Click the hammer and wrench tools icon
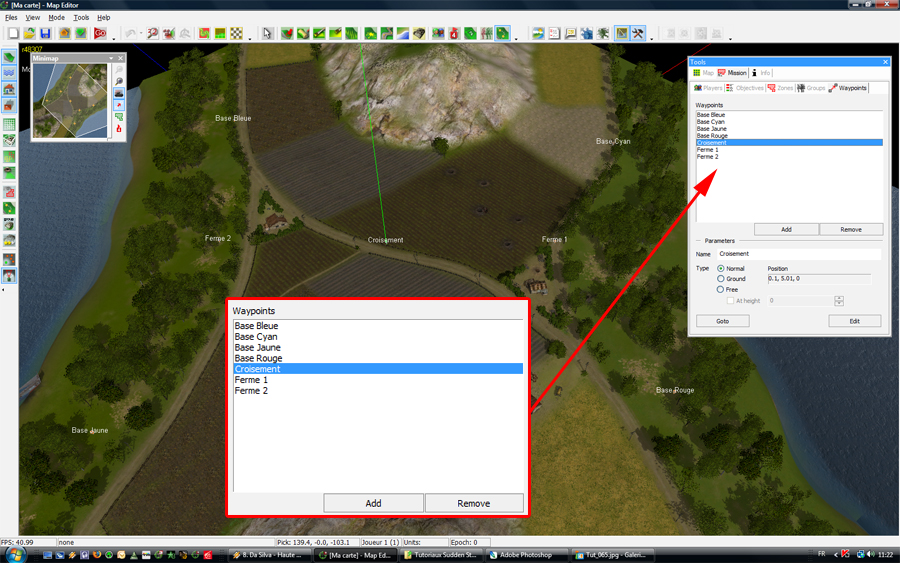The width and height of the screenshot is (900, 563). click(638, 33)
